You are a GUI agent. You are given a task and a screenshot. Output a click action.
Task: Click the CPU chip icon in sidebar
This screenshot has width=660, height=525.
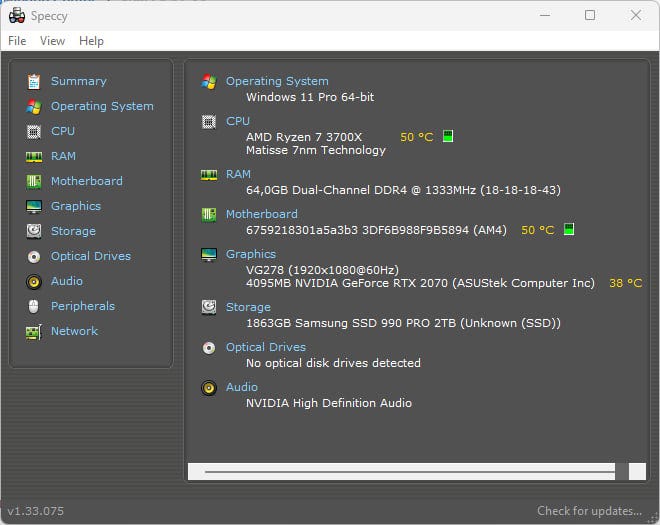(34, 131)
